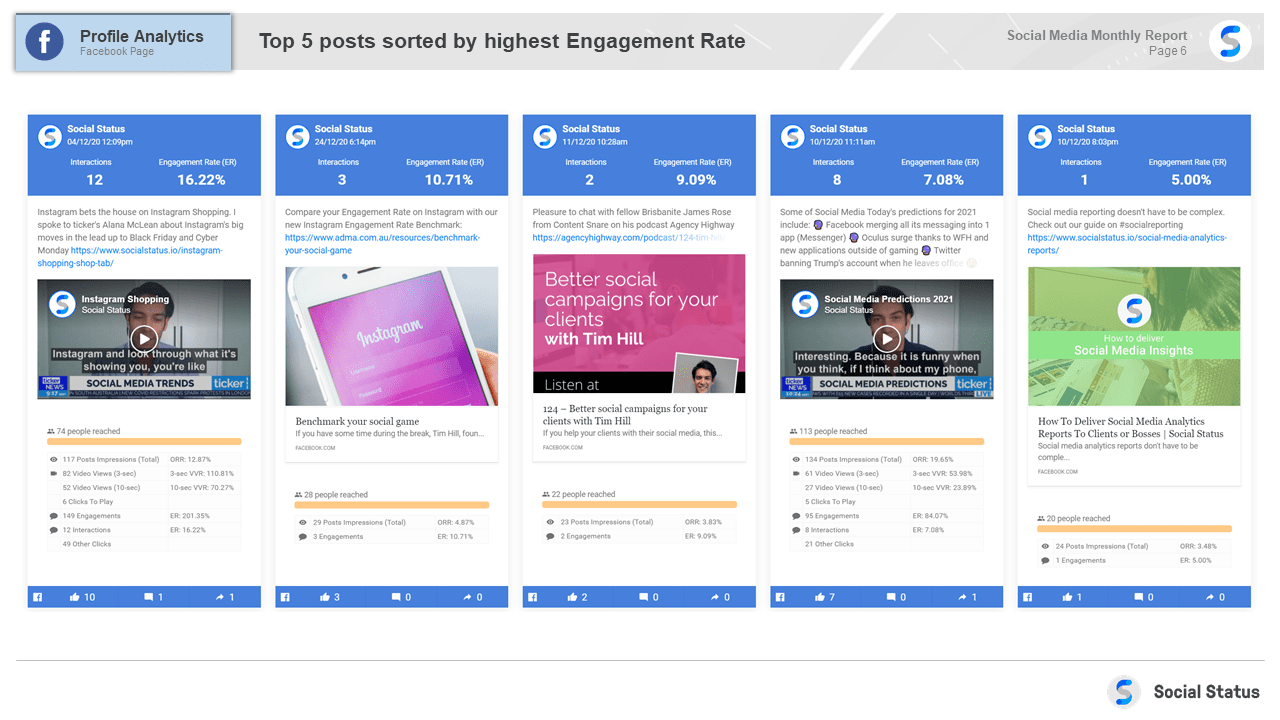Open the socialstatus.io social-media-analytics-reports link
The height and width of the screenshot is (720, 1280).
[x=1127, y=244]
